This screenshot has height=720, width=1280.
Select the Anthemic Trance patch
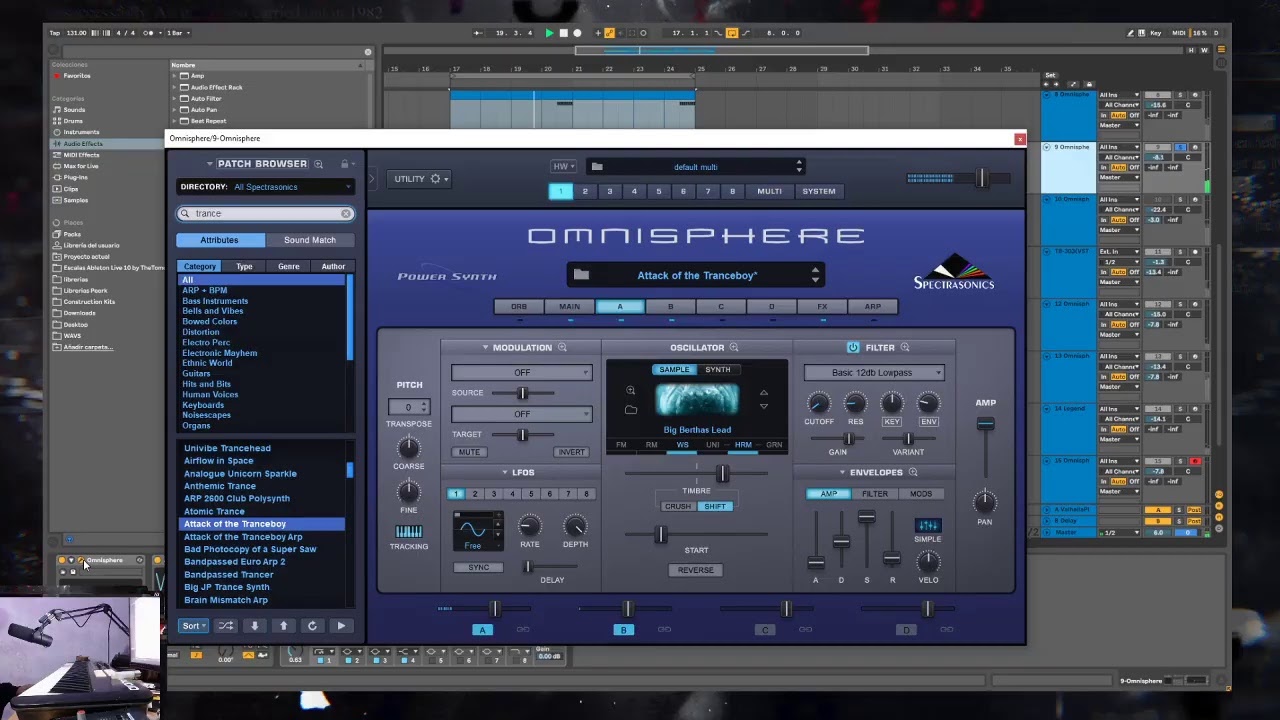(x=220, y=486)
